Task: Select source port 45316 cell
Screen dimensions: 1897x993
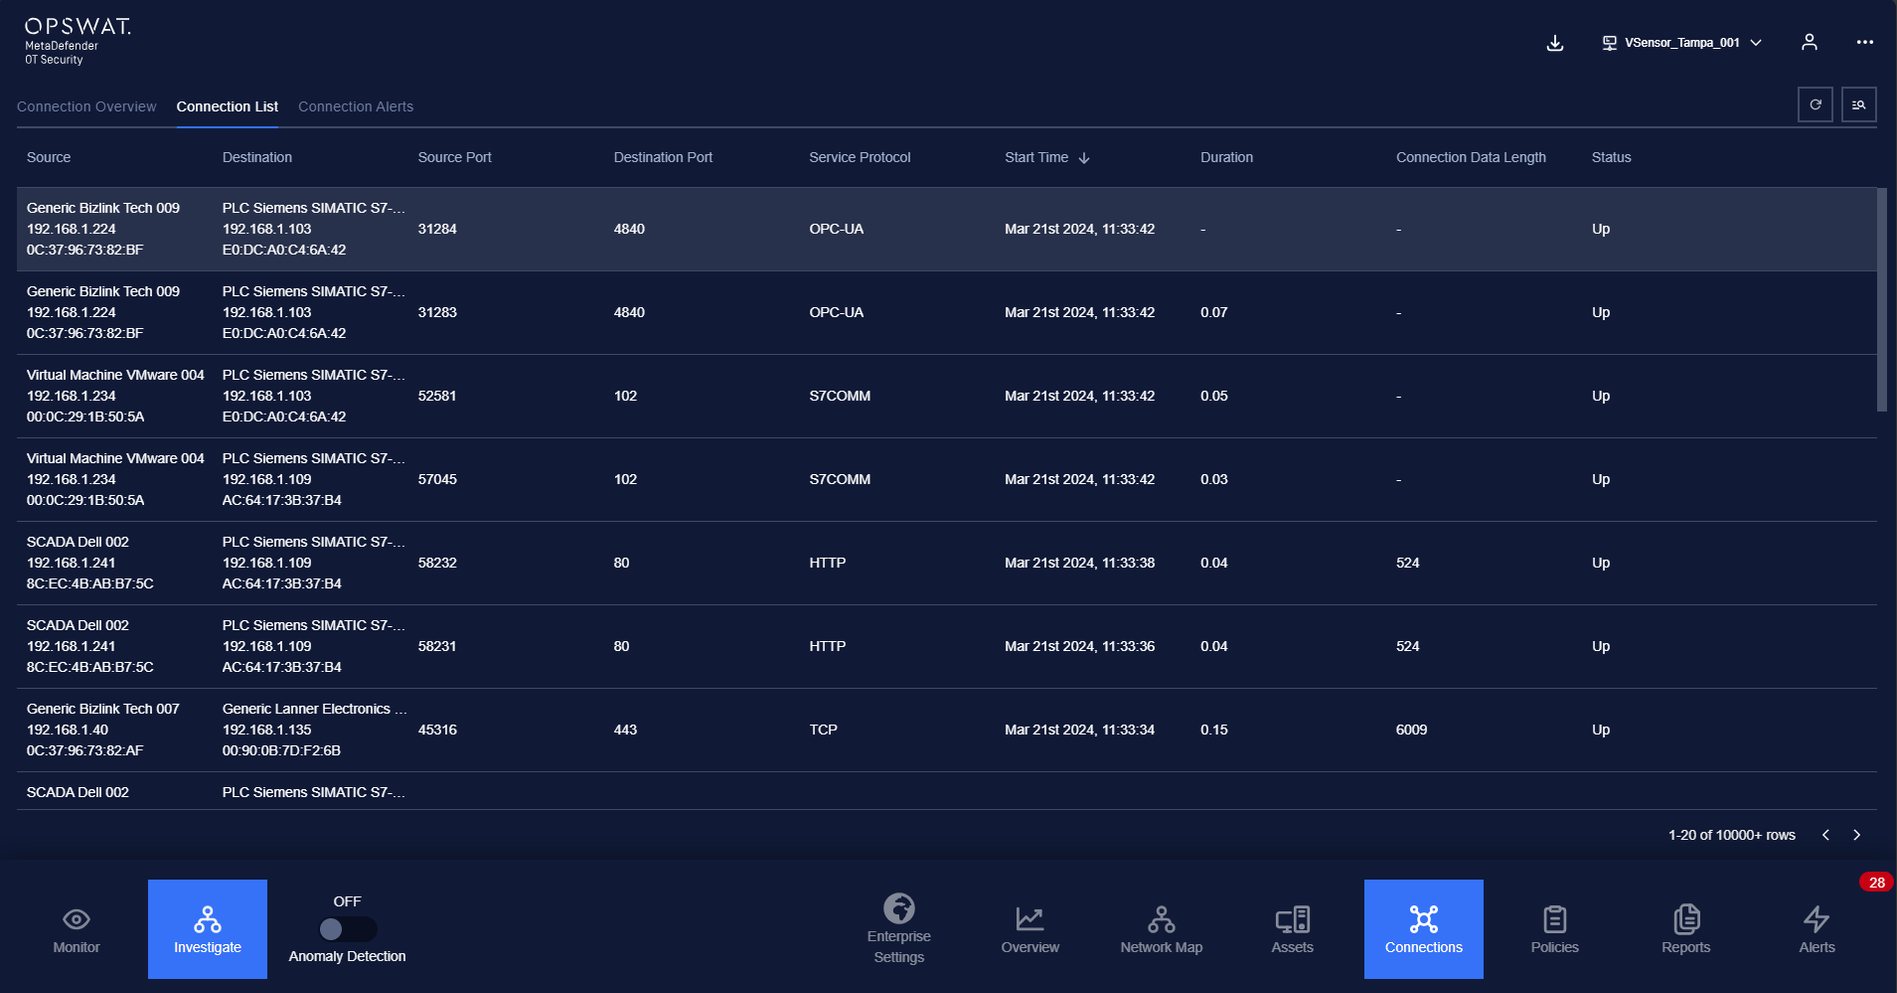Action: (437, 730)
